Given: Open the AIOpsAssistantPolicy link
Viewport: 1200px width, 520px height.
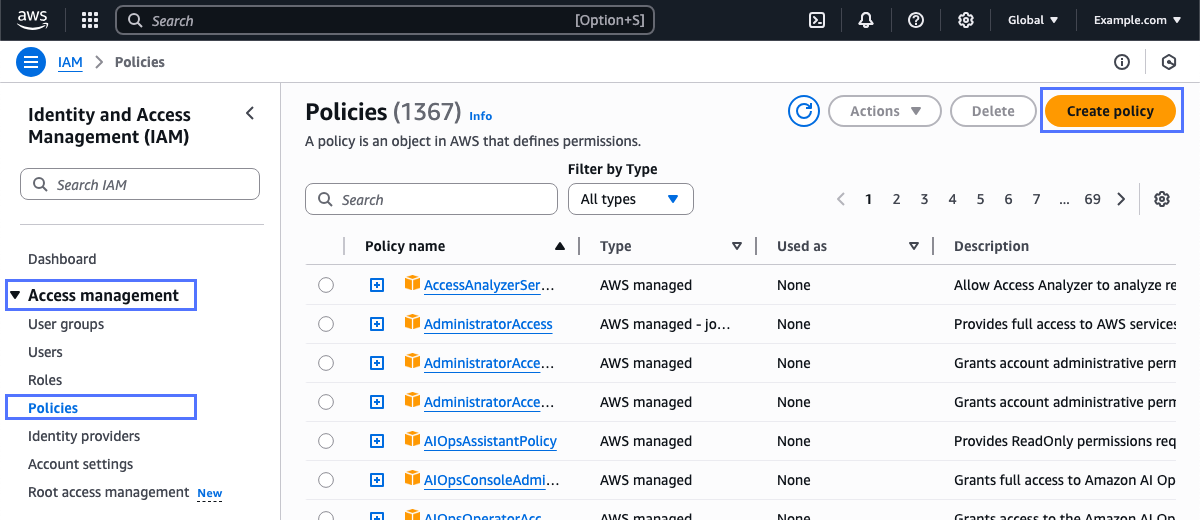Looking at the screenshot, I should [x=490, y=441].
